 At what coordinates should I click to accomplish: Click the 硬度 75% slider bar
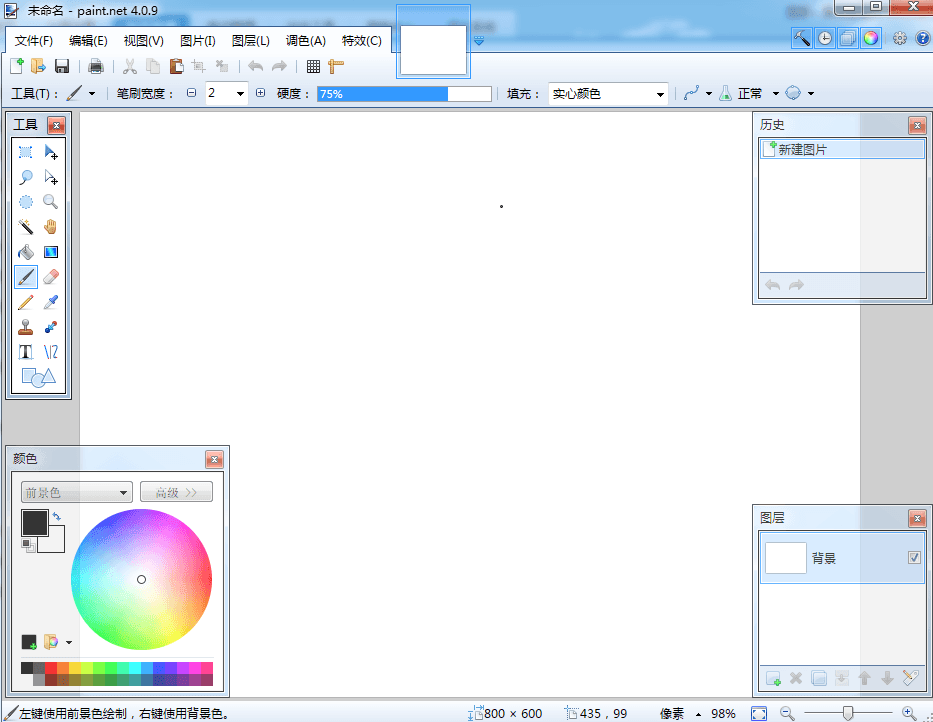point(404,94)
